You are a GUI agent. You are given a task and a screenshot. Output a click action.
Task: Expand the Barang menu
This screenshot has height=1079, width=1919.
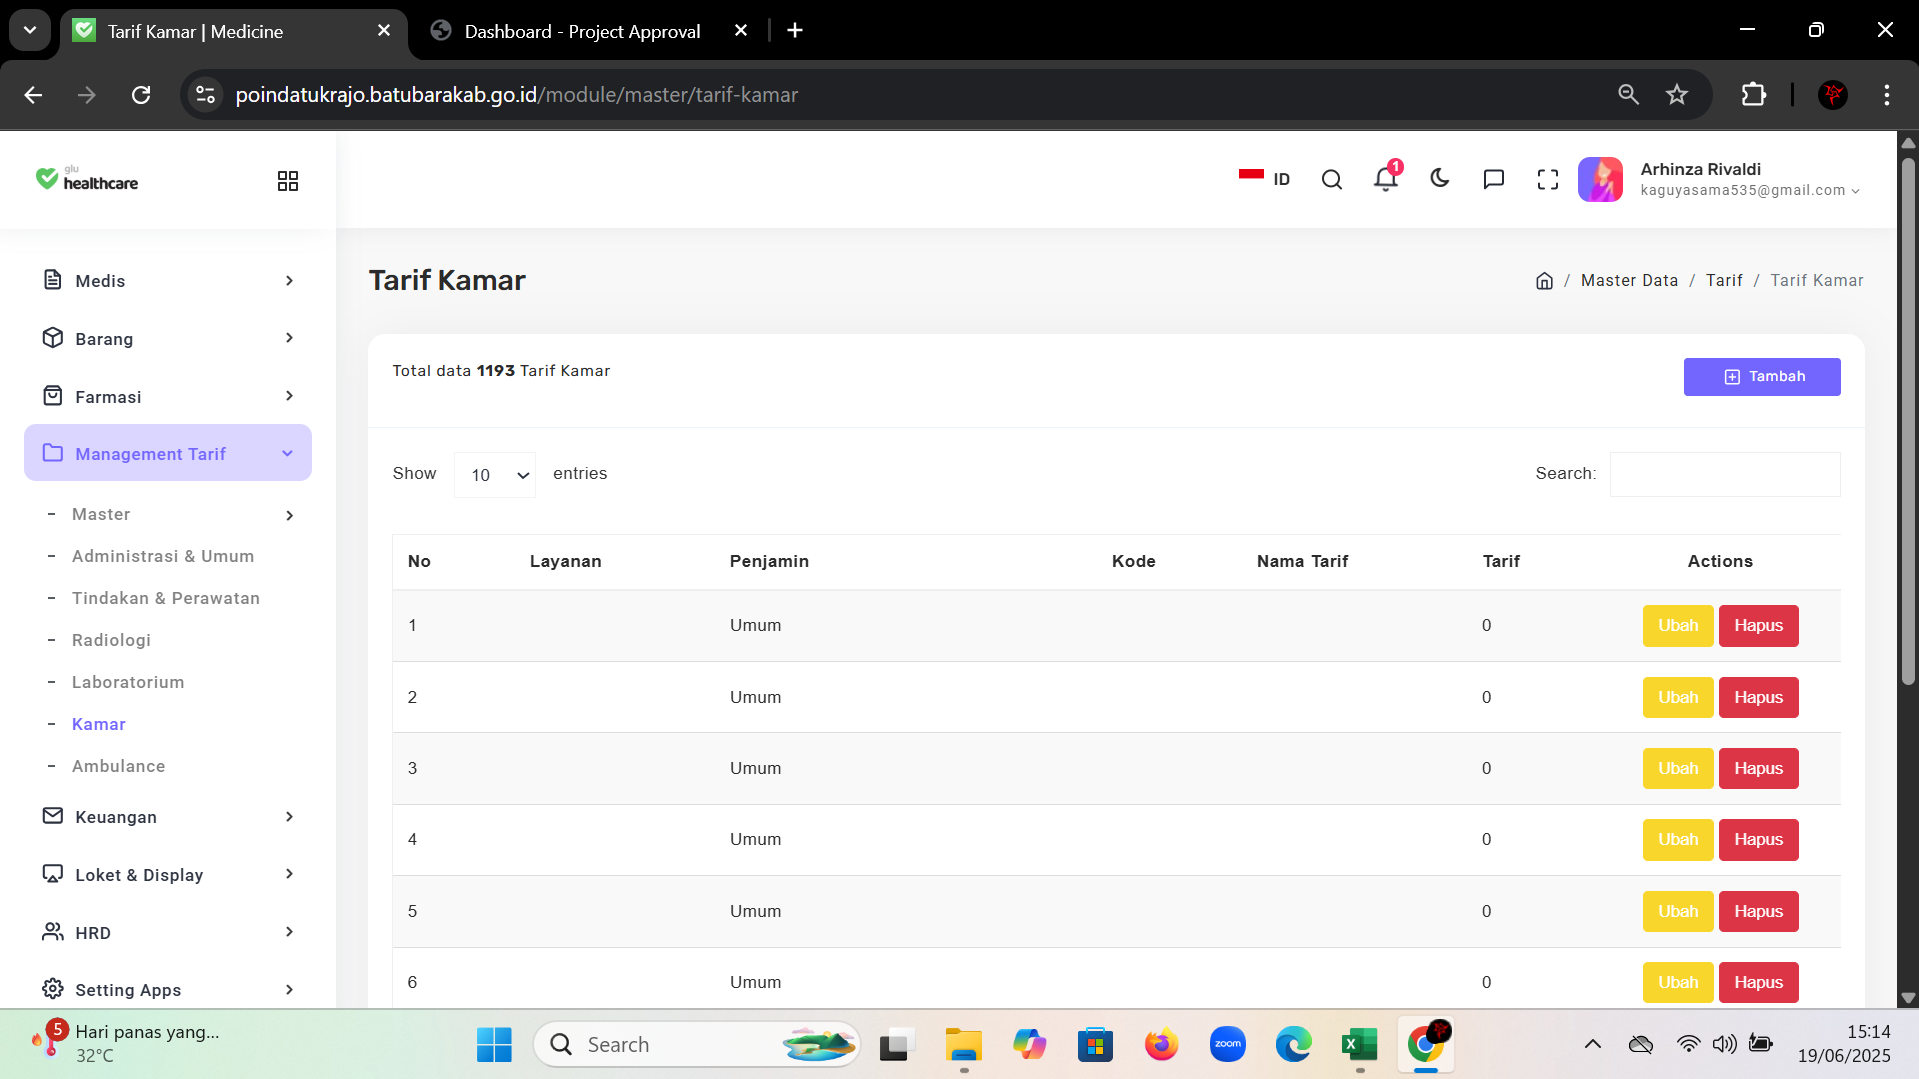[x=168, y=339]
